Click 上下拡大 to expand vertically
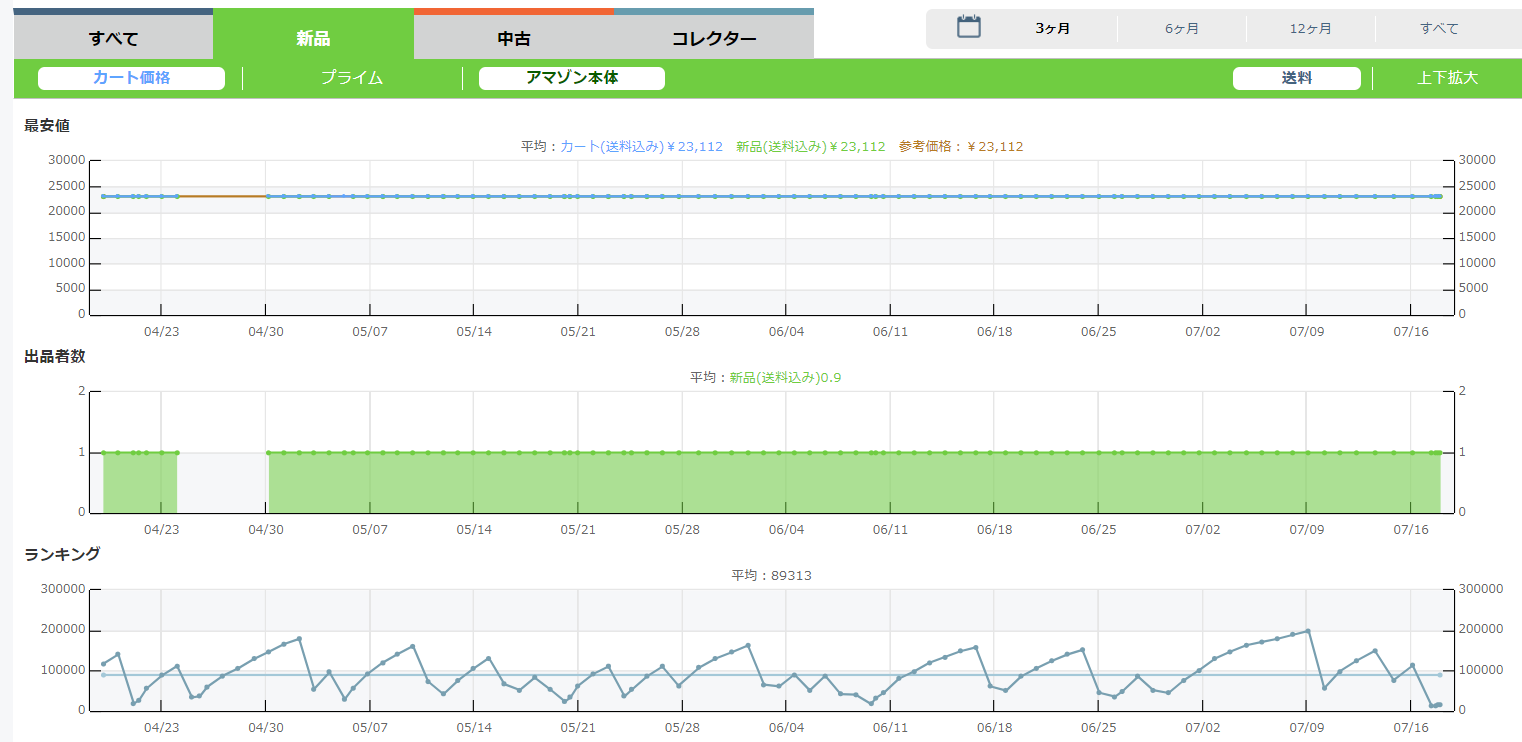 (x=1446, y=78)
